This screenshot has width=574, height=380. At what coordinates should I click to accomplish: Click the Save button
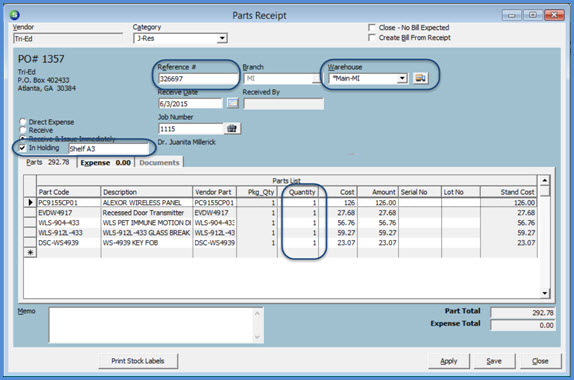coord(494,361)
